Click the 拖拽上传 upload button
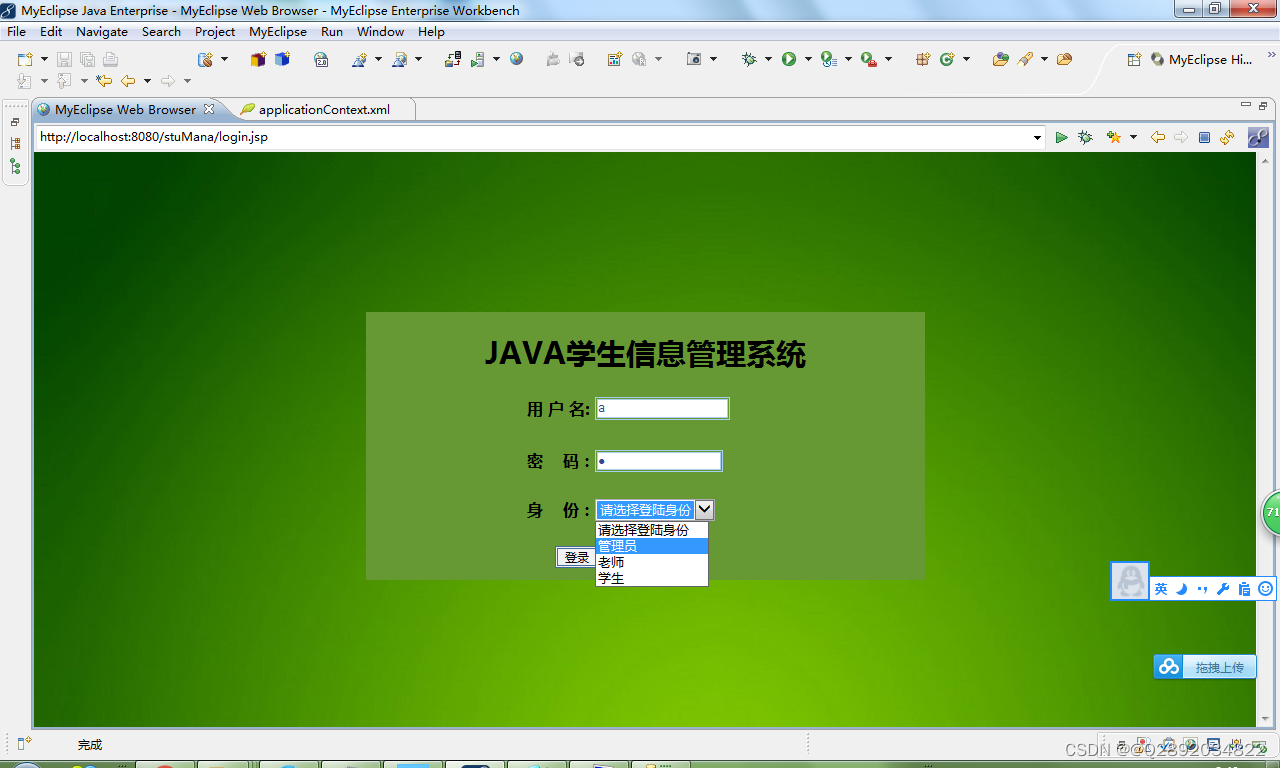Viewport: 1280px width, 768px height. tap(1205, 667)
